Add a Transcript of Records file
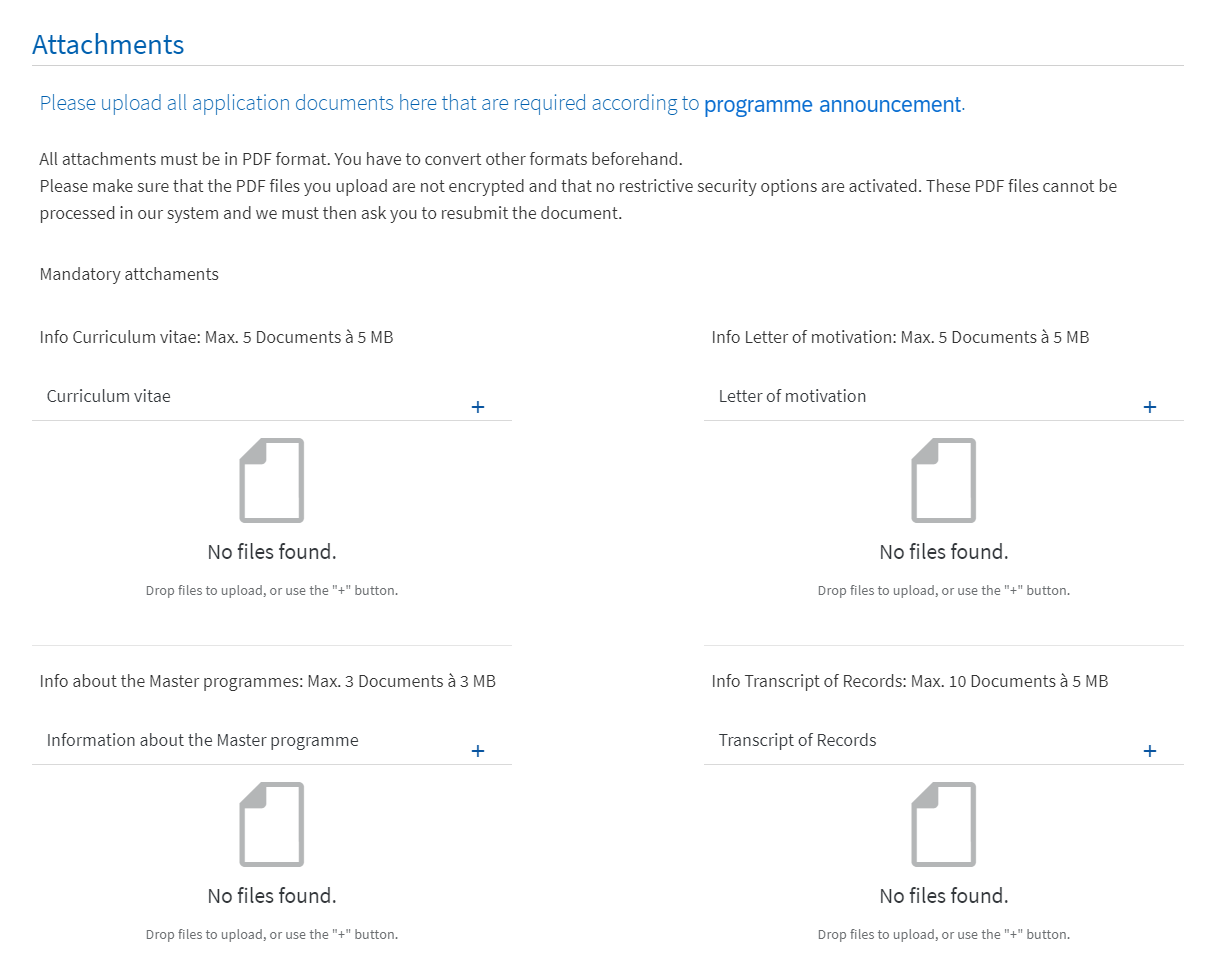 pos(1150,751)
